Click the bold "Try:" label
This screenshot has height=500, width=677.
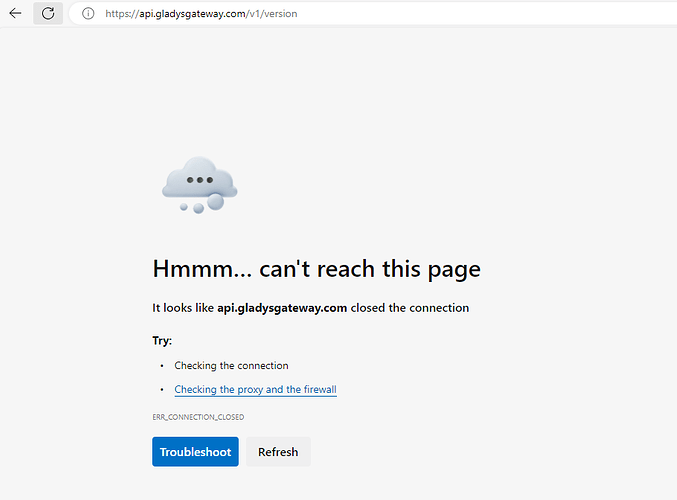coord(162,341)
